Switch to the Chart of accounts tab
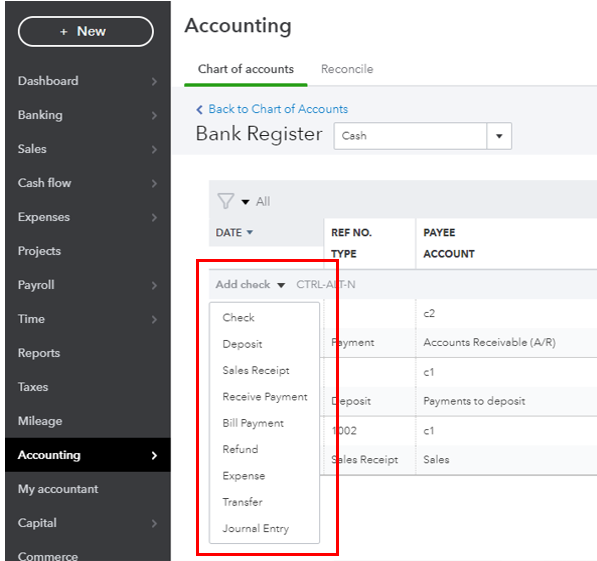Screen dimensions: 597x561 246,69
